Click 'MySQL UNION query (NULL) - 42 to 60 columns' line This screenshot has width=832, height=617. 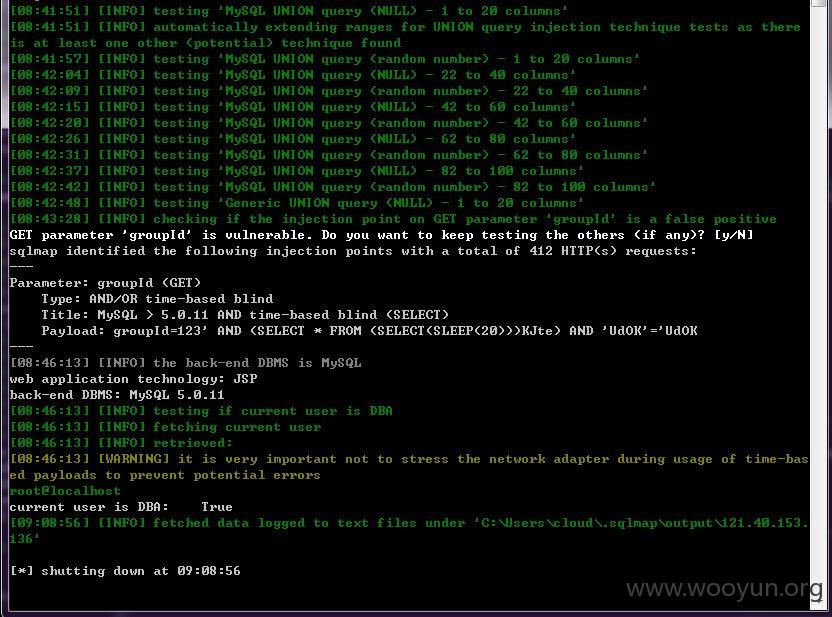coord(293,107)
